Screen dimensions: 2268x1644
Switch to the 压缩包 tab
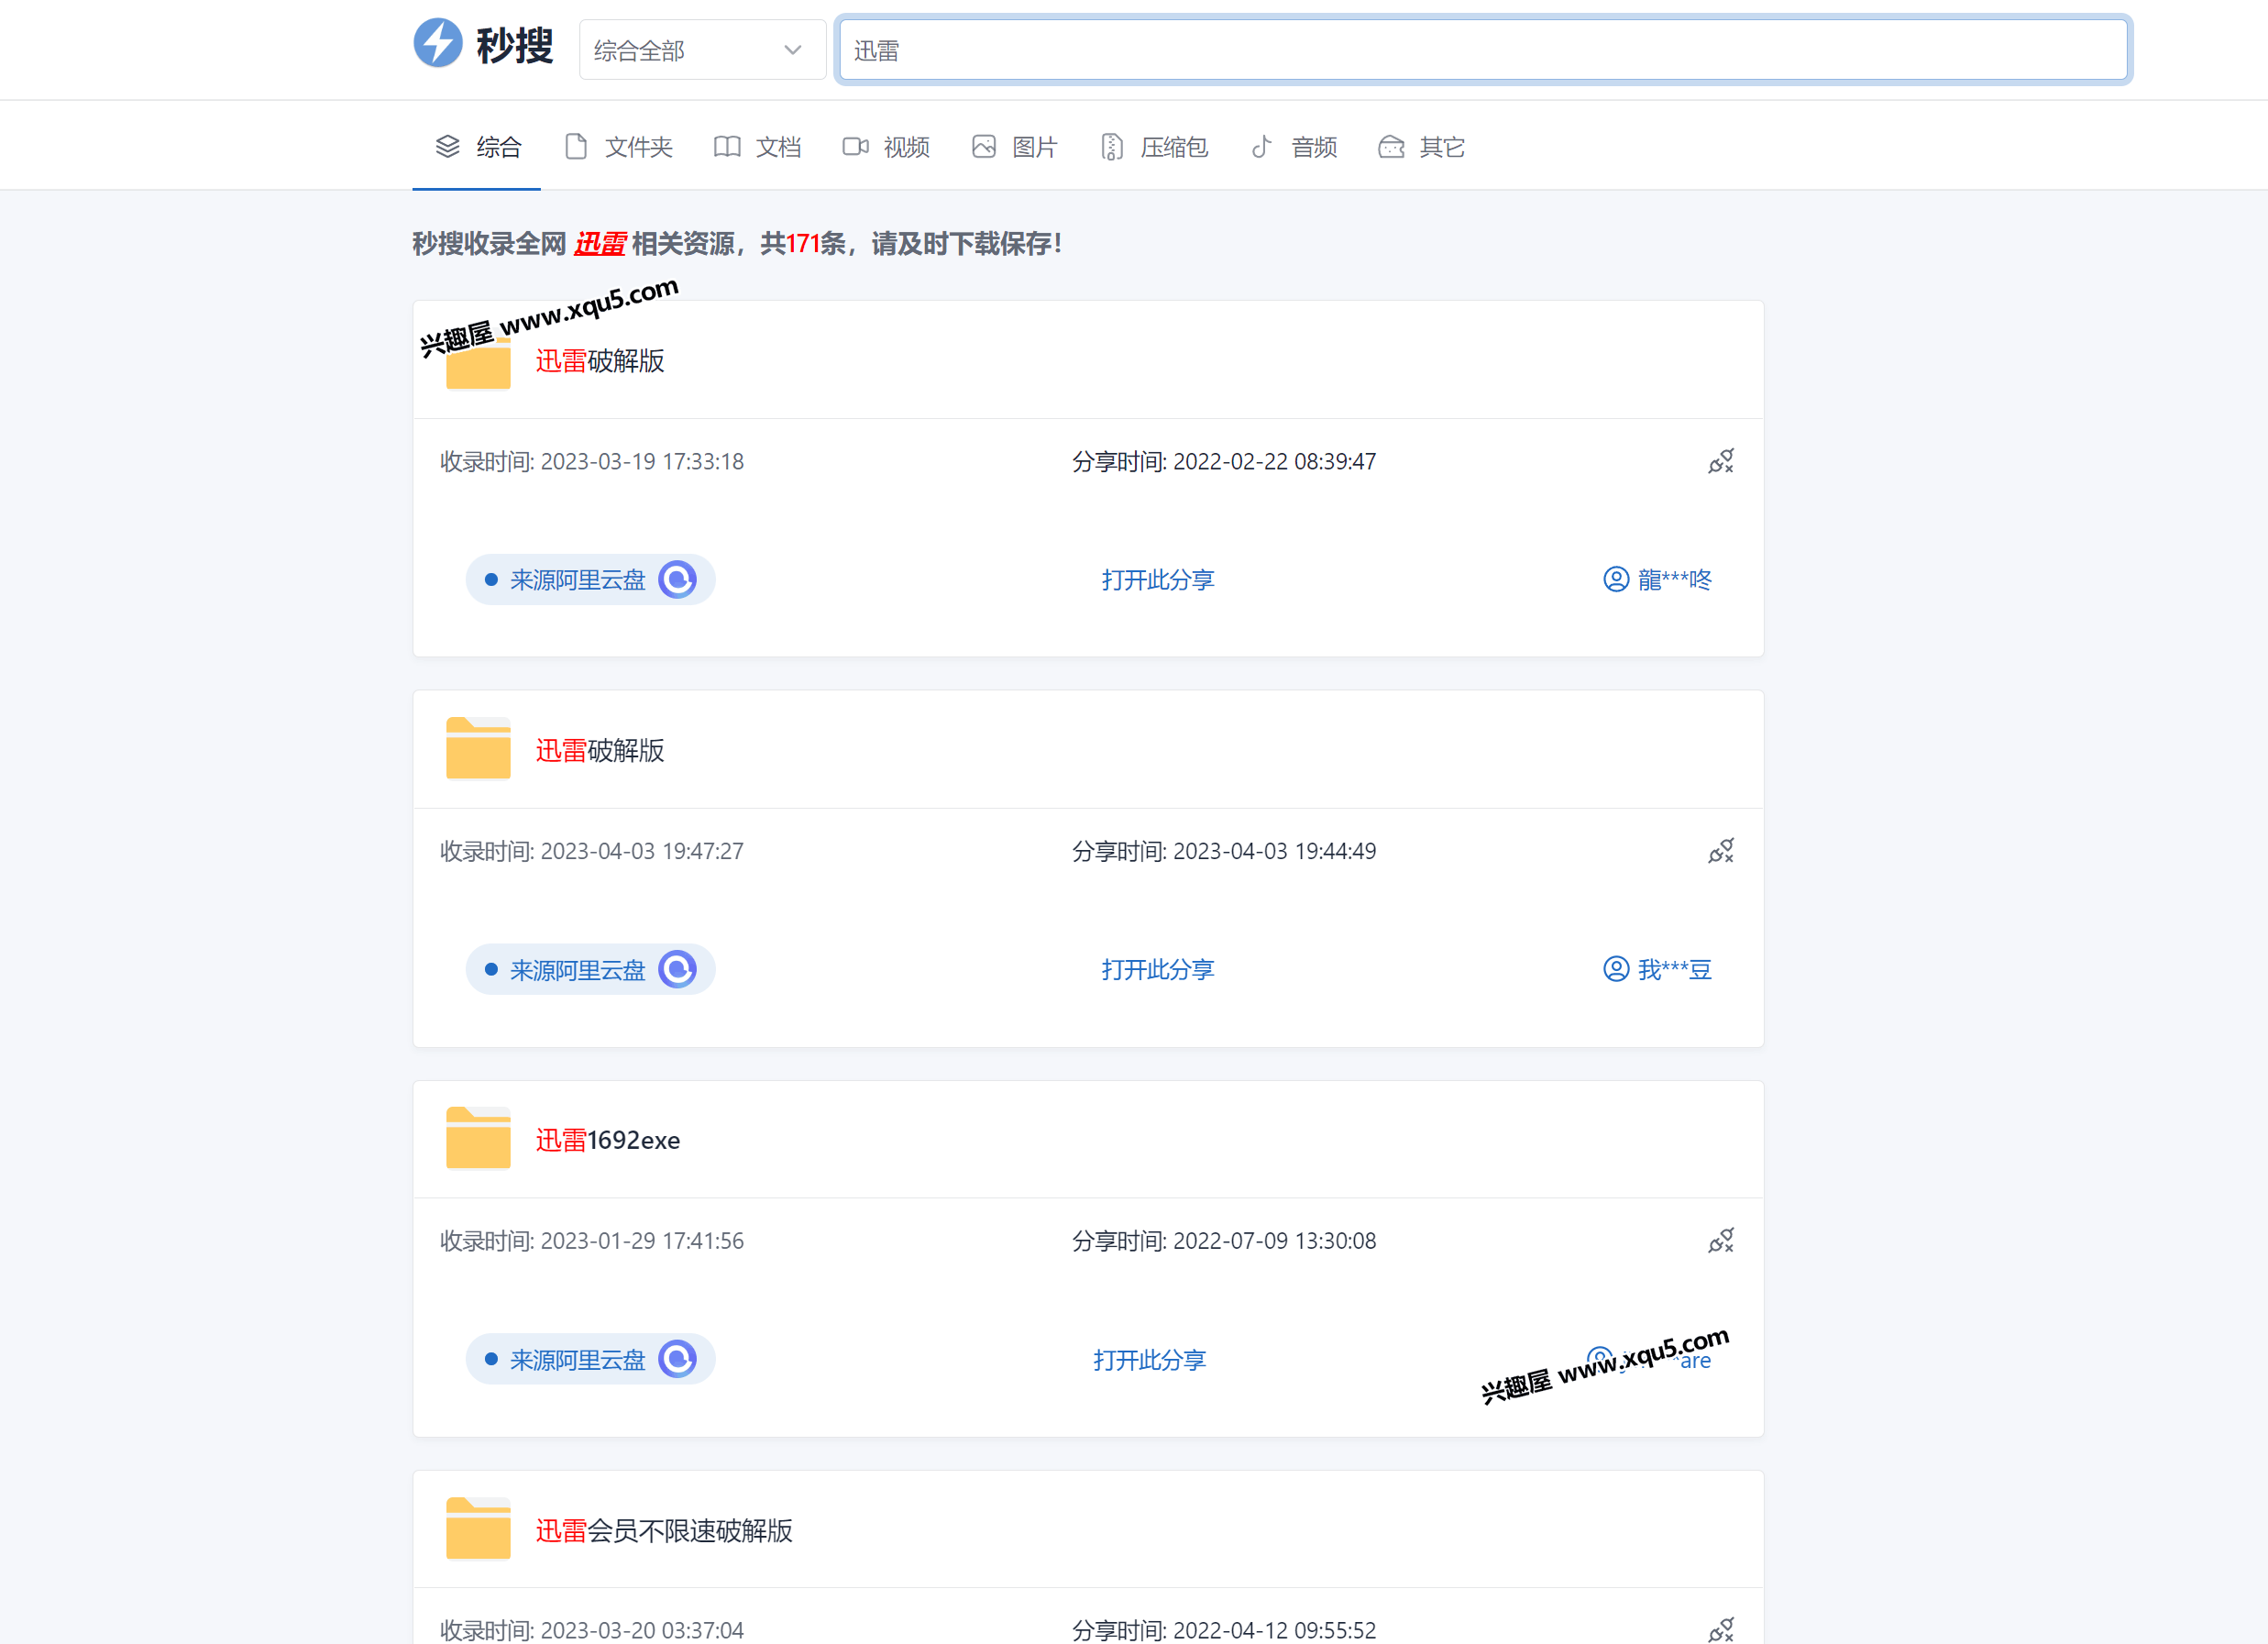coord(1154,147)
